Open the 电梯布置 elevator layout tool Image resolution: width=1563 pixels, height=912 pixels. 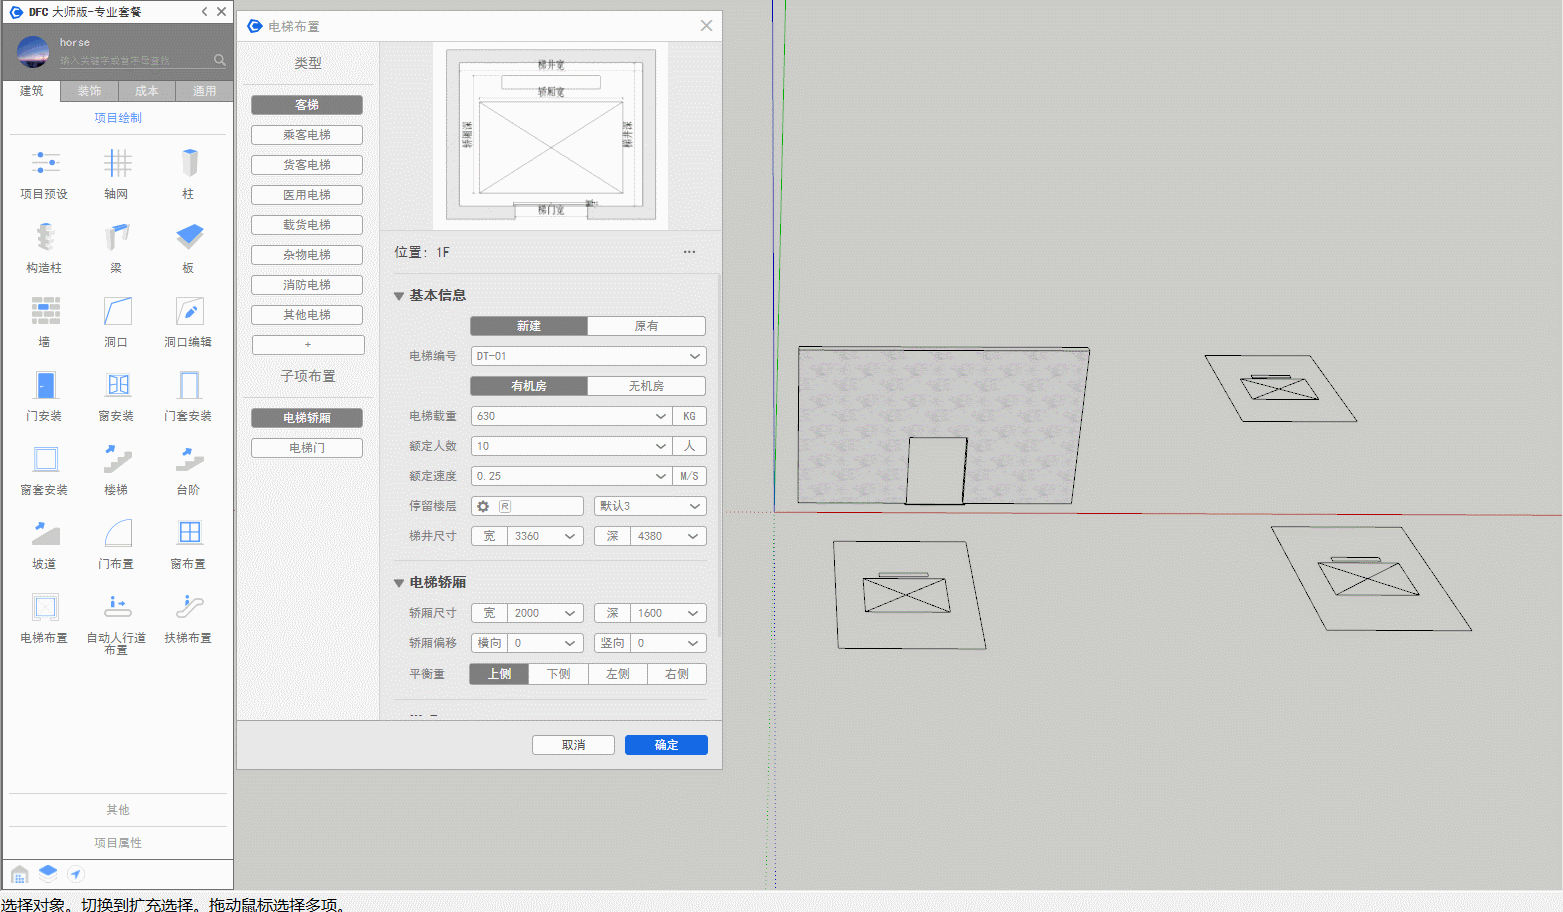[45, 607]
